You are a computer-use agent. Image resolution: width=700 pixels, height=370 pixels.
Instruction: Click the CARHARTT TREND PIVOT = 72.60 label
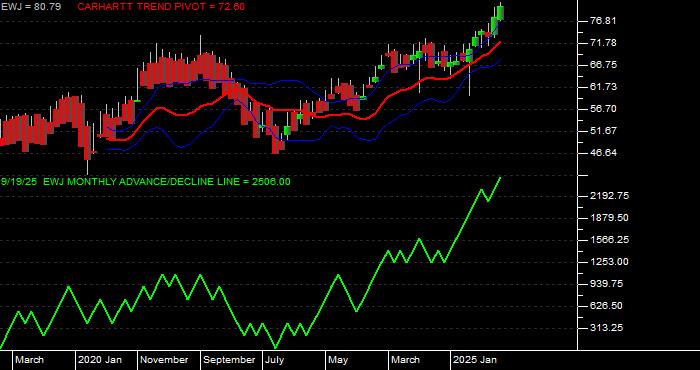[161, 7]
